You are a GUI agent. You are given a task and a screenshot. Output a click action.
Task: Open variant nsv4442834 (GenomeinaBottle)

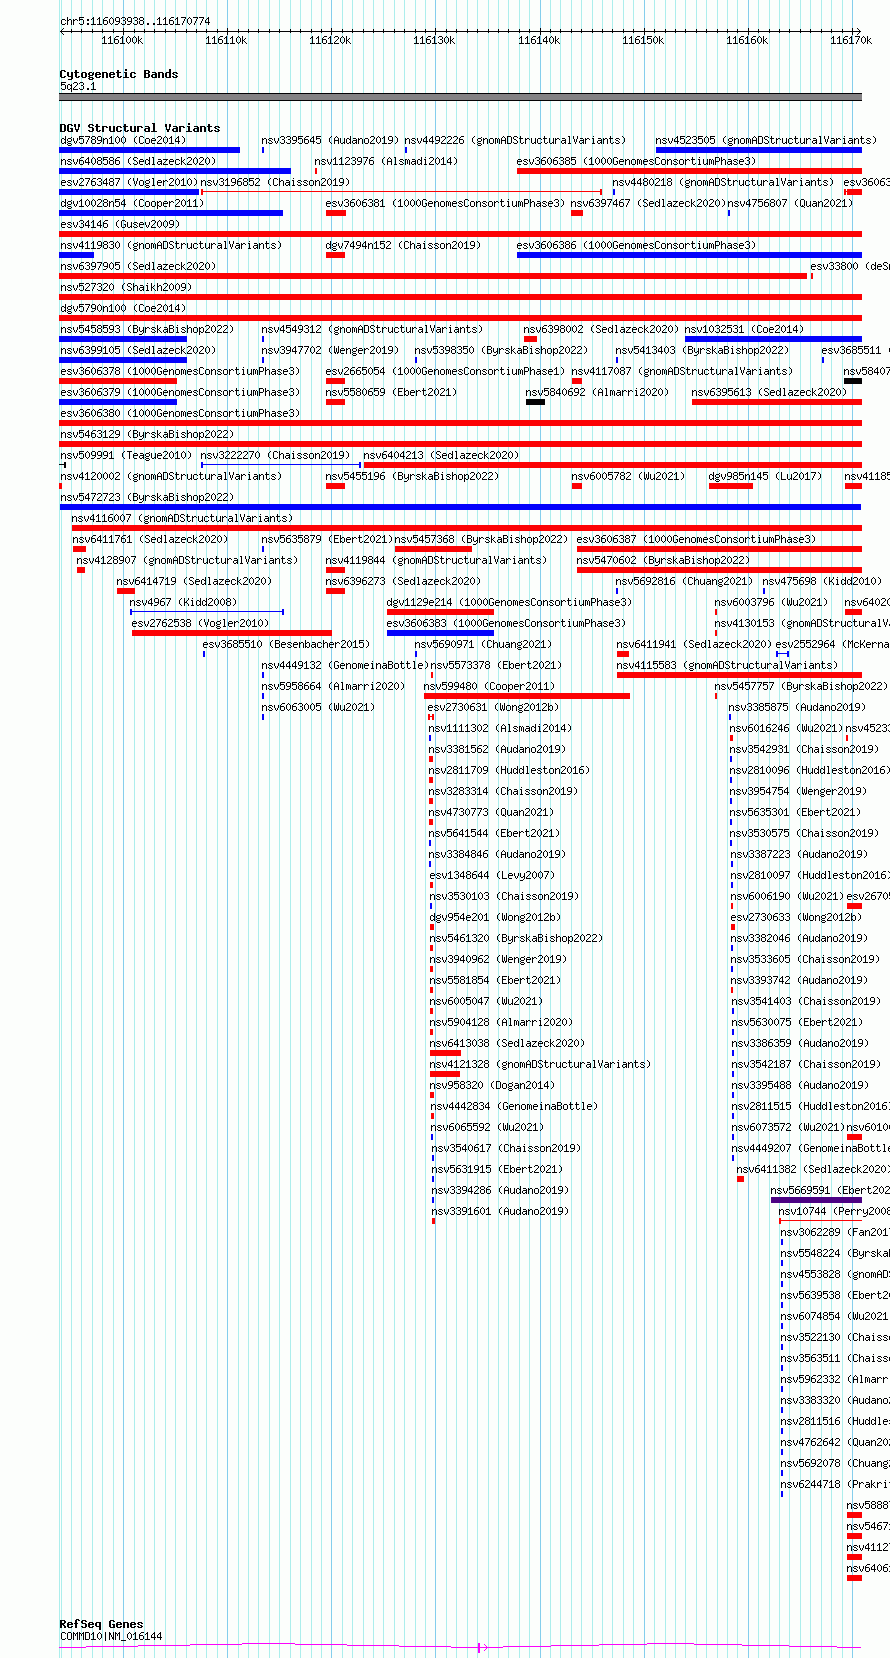tap(514, 1106)
